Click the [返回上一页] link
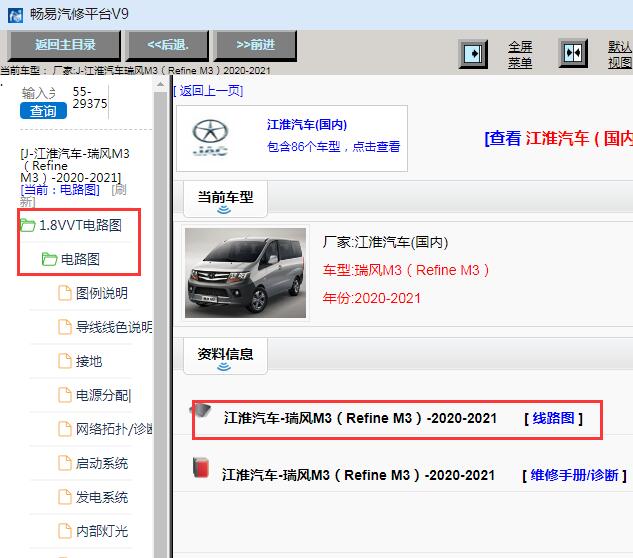633x558 pixels. (208, 91)
